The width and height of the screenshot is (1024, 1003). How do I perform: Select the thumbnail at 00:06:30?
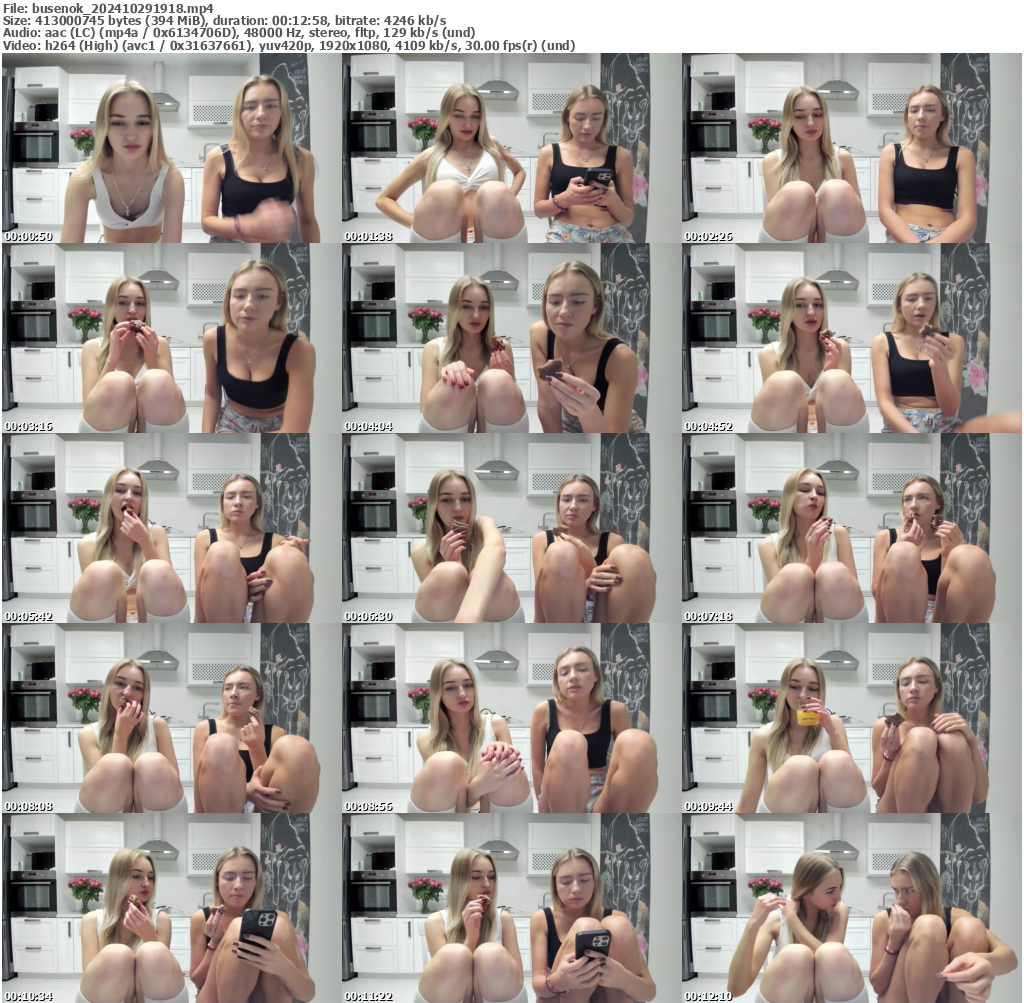click(x=511, y=529)
